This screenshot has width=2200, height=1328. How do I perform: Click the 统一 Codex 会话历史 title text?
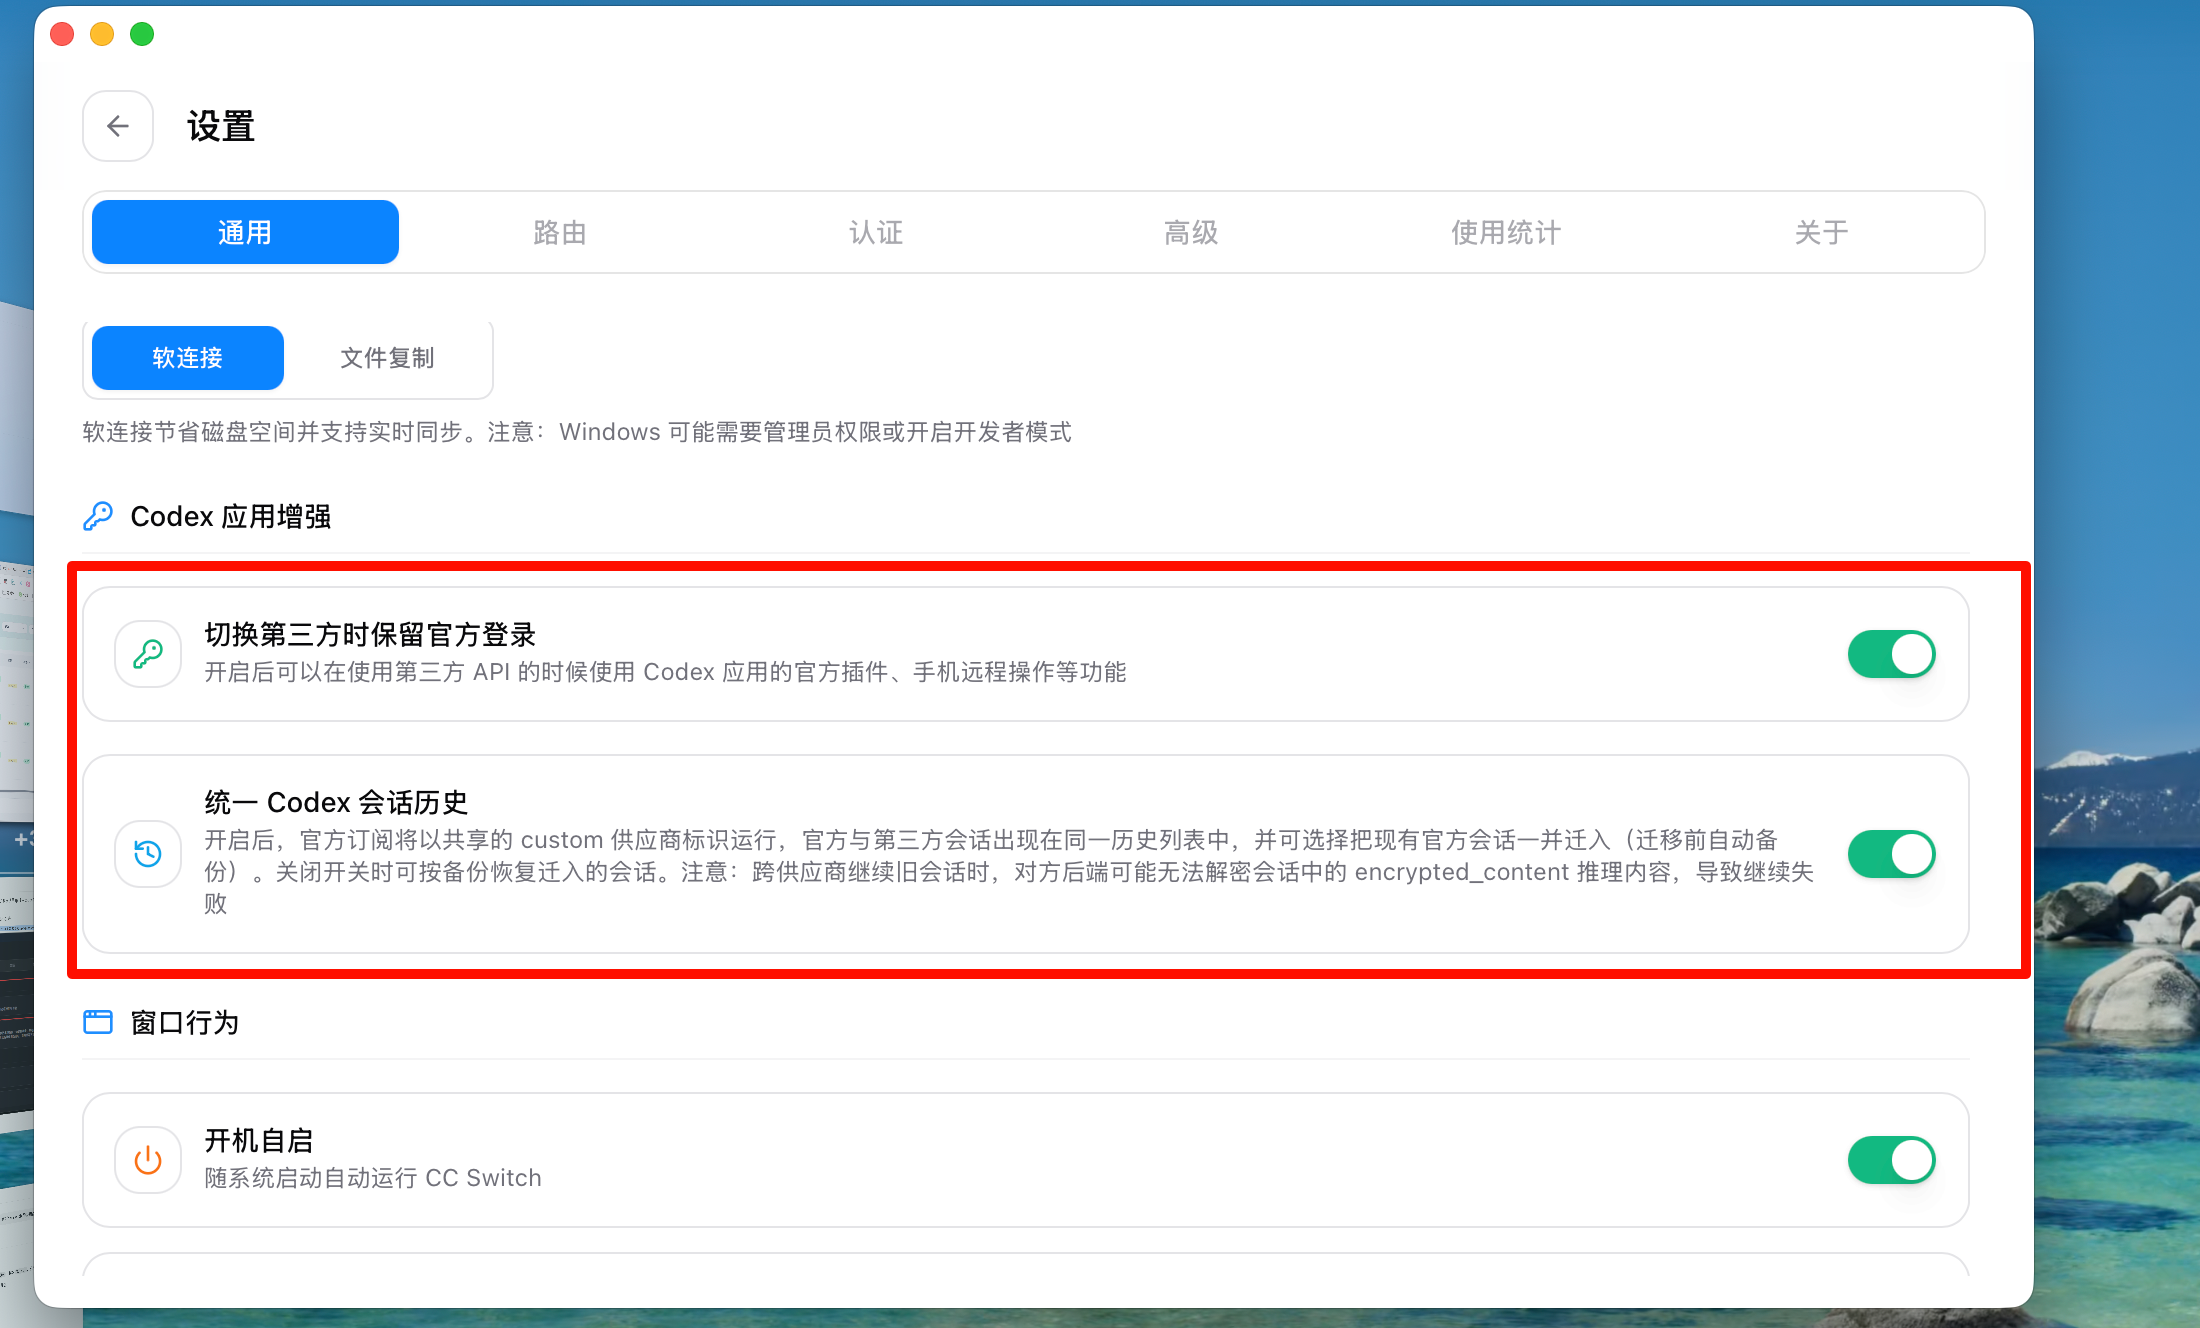click(336, 802)
